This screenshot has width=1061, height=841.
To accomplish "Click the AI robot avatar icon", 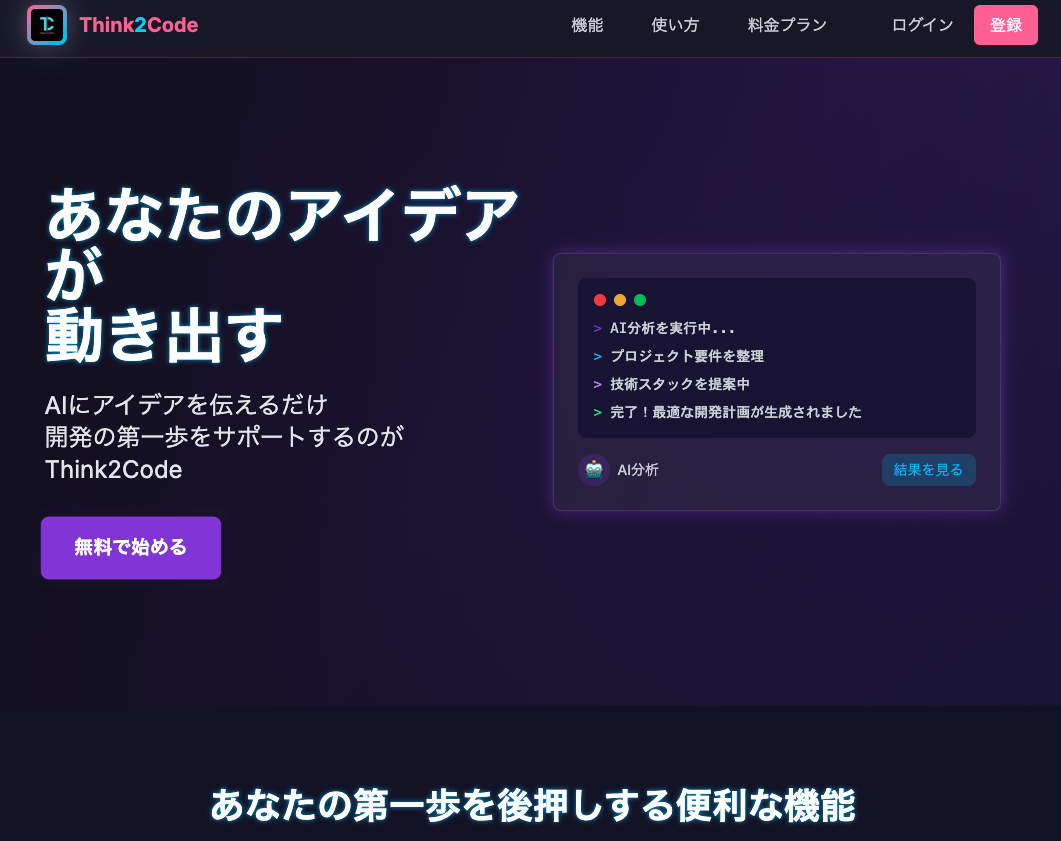I will (594, 470).
